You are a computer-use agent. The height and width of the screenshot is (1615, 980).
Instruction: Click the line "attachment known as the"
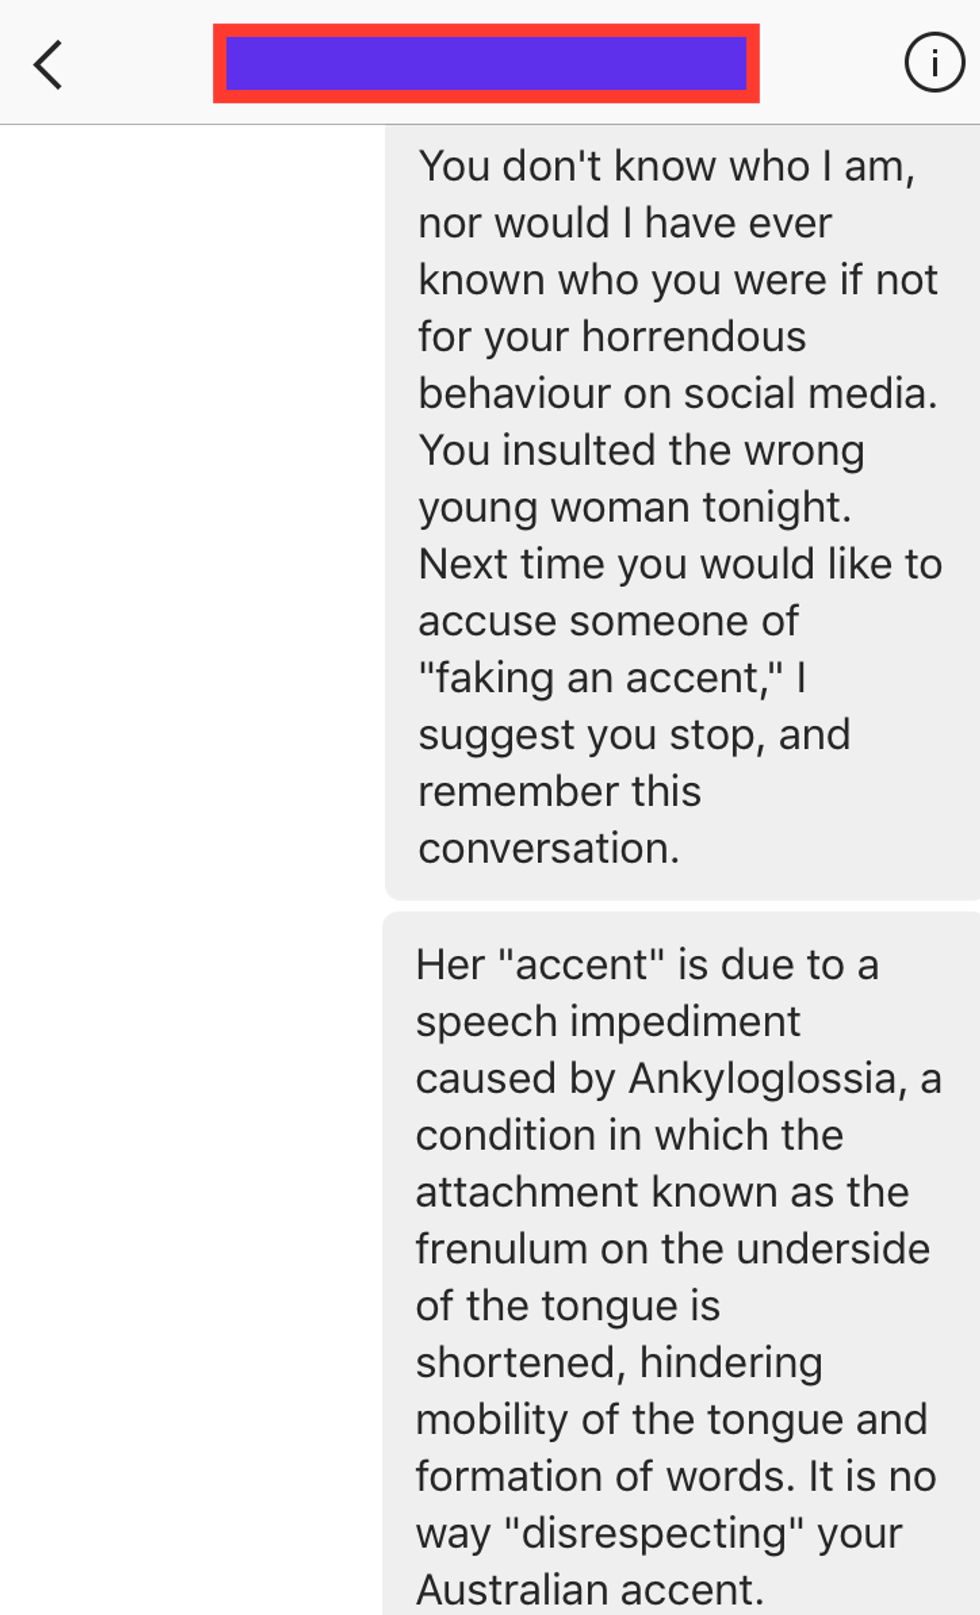tap(662, 1192)
